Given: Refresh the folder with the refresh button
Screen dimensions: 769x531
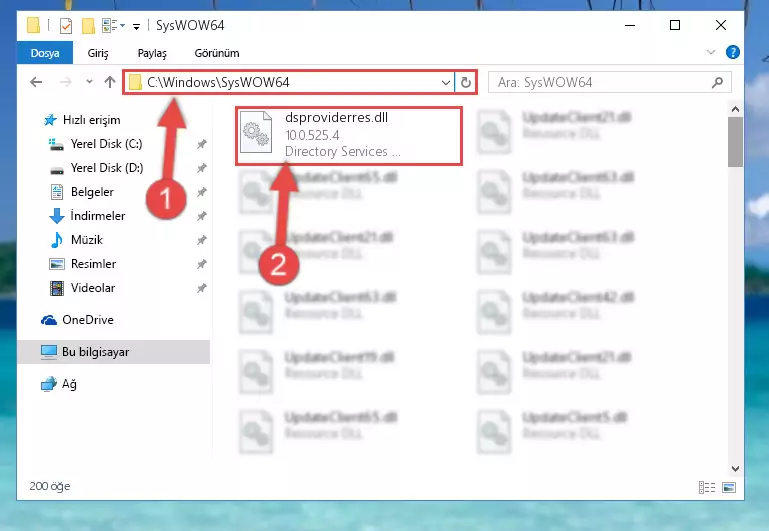Looking at the screenshot, I should point(466,82).
